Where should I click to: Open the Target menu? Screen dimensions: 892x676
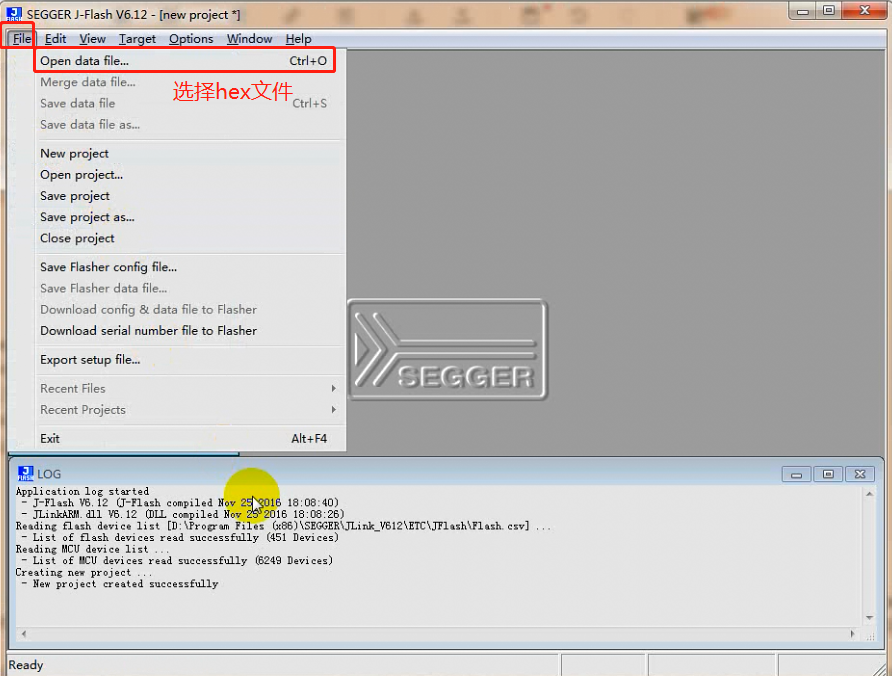[x=137, y=39]
